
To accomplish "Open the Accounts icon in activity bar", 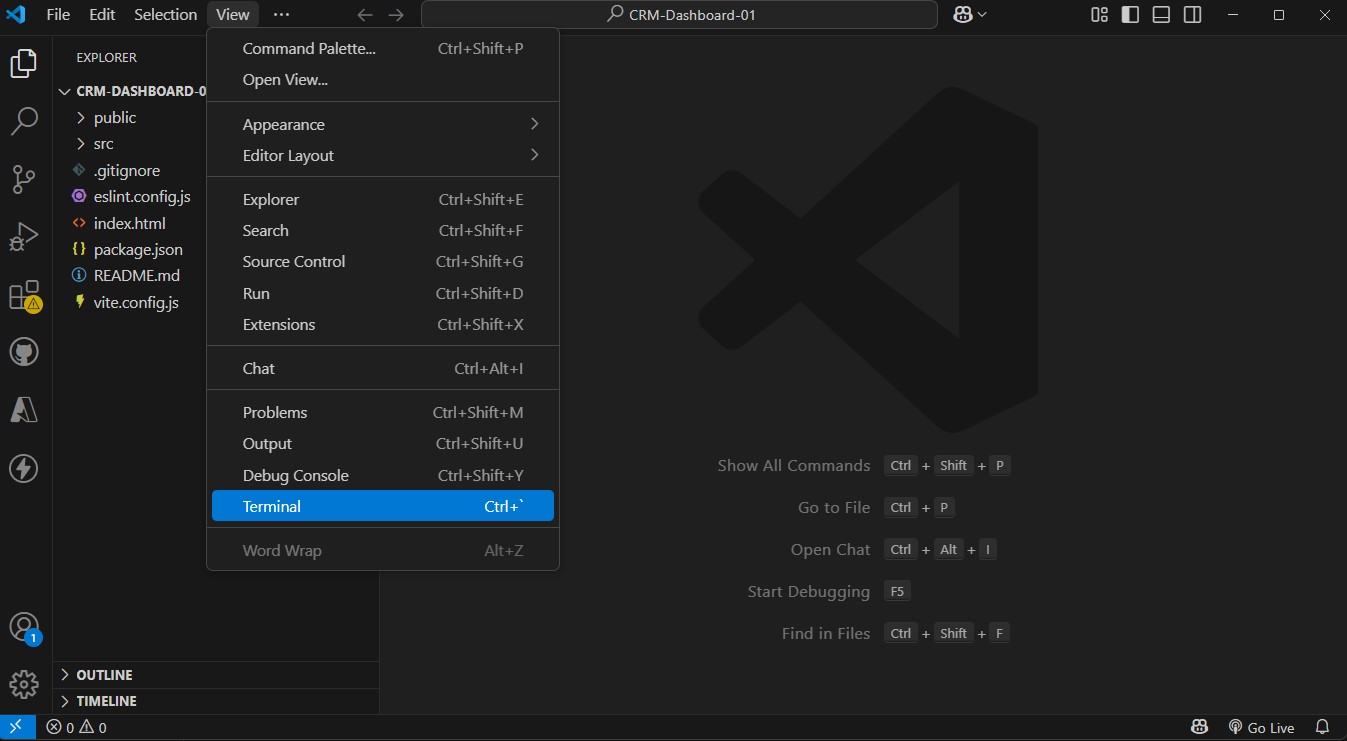I will click(23, 627).
